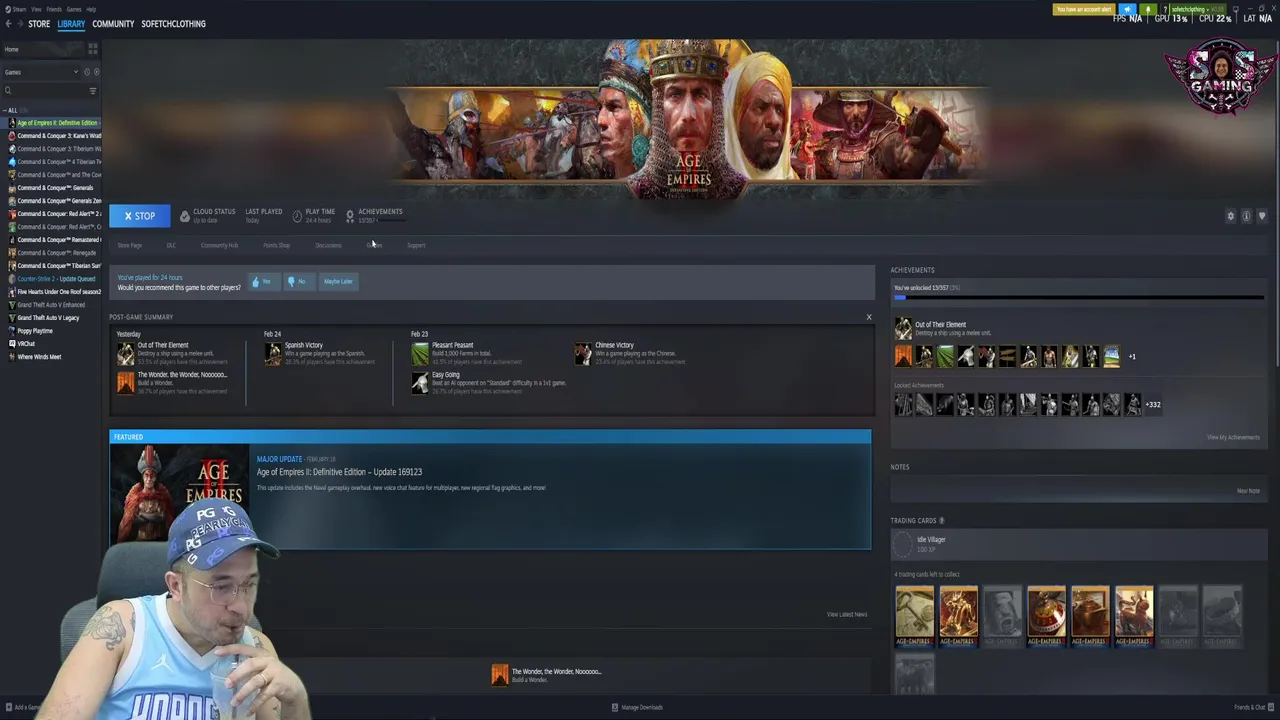Open advanced filters icon beside search
1280x720 pixels.
[x=93, y=91]
